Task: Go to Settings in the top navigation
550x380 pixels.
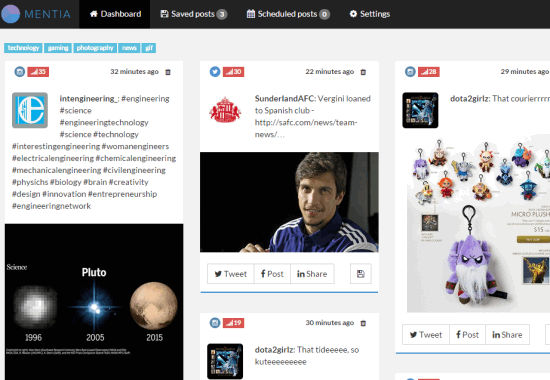Action: [x=370, y=14]
